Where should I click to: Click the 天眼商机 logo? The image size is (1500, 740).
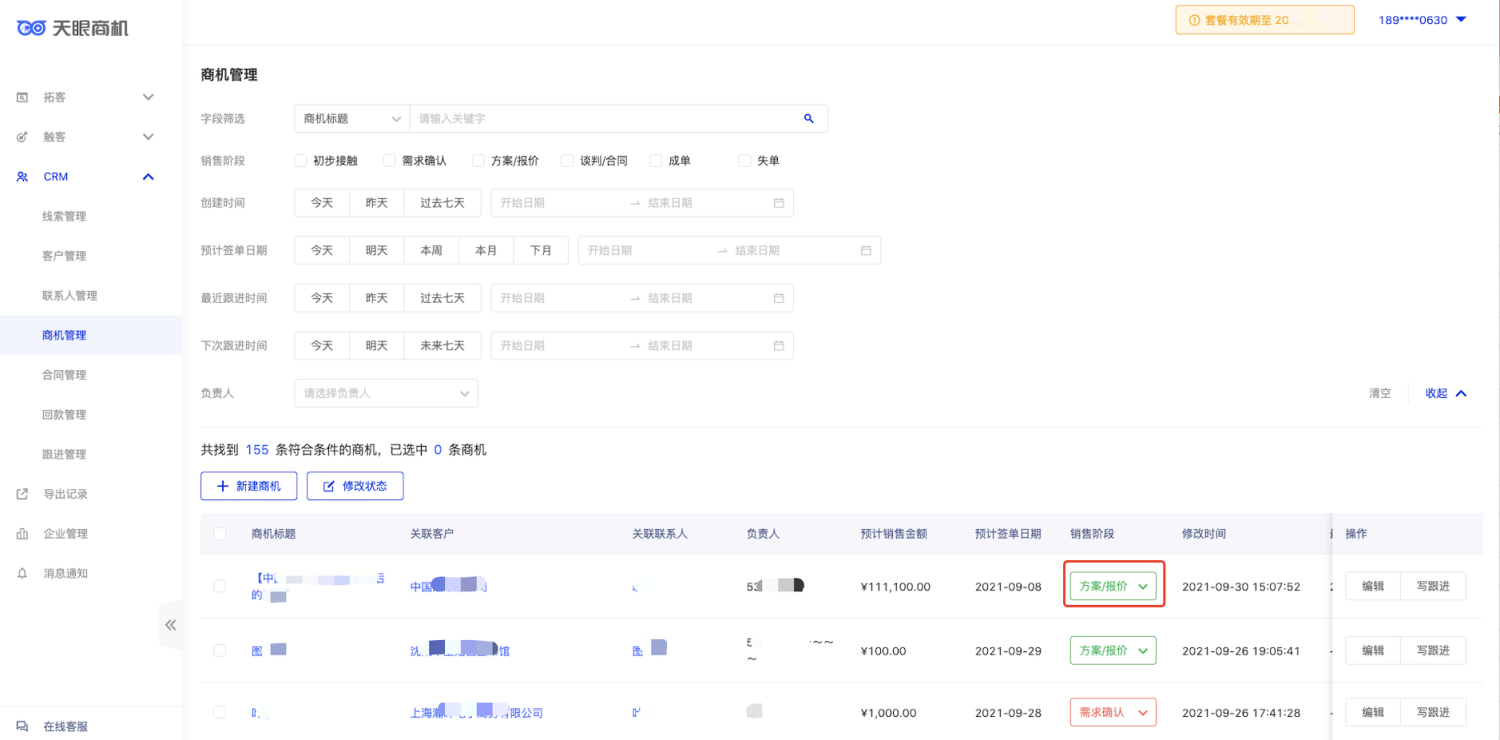pyautogui.click(x=72, y=28)
